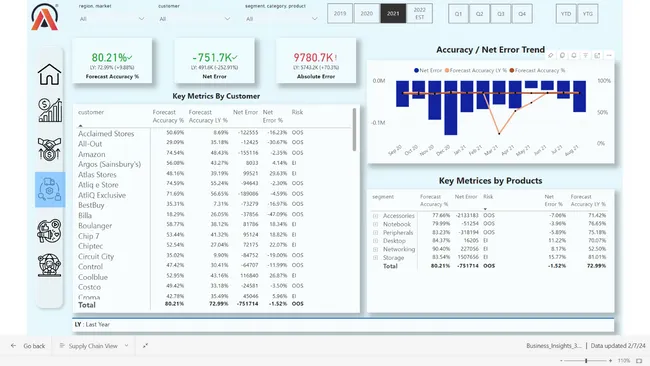Sort products table by segment header
The image size is (650, 366).
pos(383,197)
